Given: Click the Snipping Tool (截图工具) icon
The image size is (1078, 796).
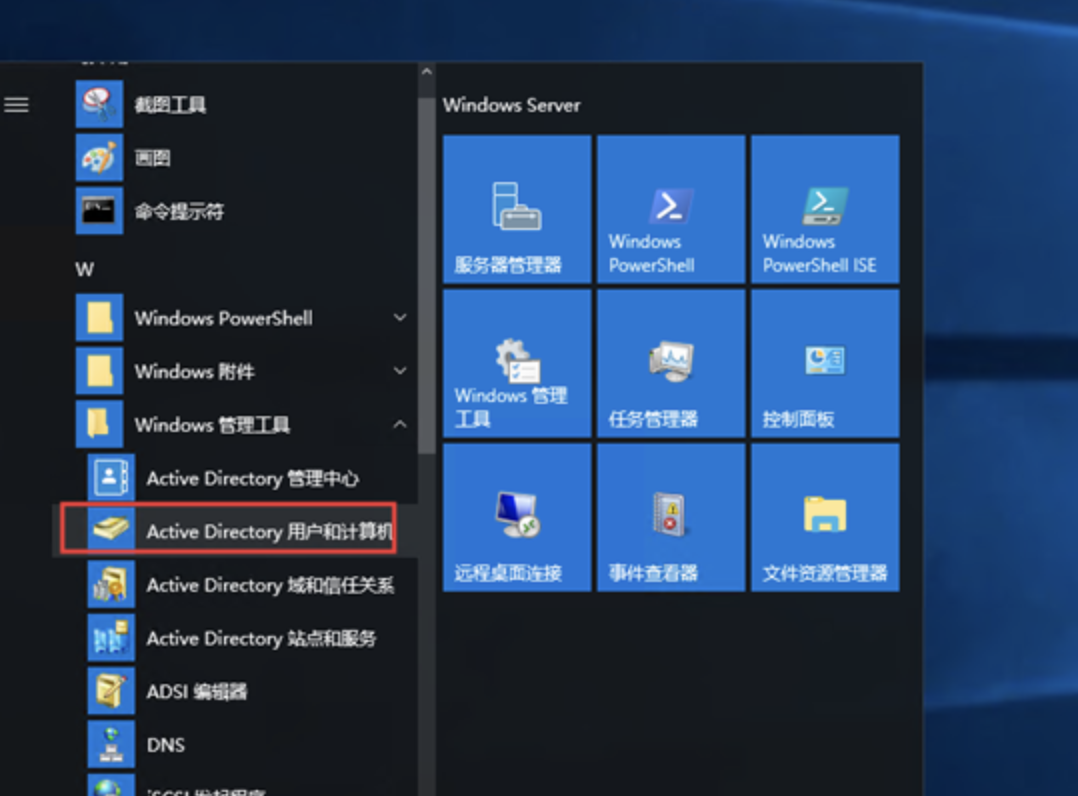Looking at the screenshot, I should coord(99,104).
